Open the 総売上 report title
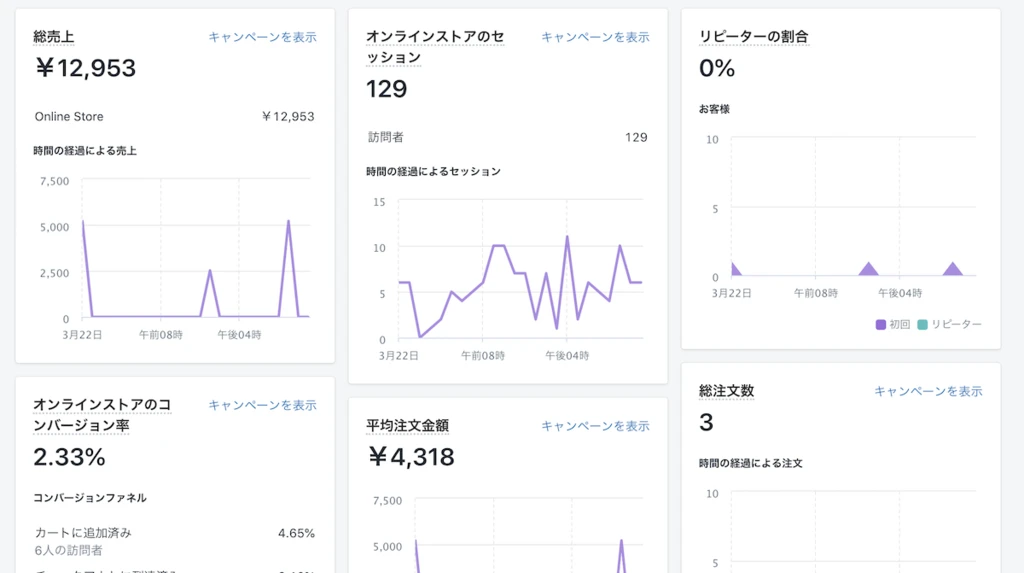This screenshot has width=1024, height=573. pyautogui.click(x=54, y=37)
